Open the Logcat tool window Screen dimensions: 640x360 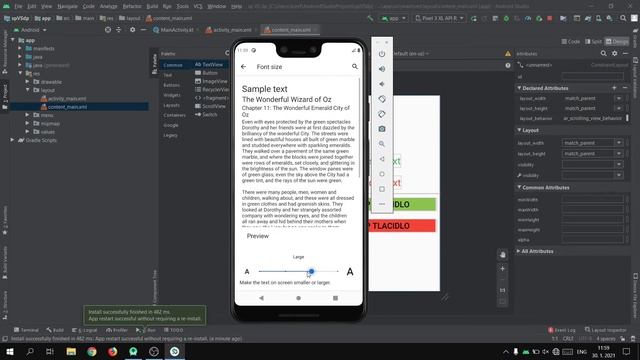pyautogui.click(x=84, y=330)
